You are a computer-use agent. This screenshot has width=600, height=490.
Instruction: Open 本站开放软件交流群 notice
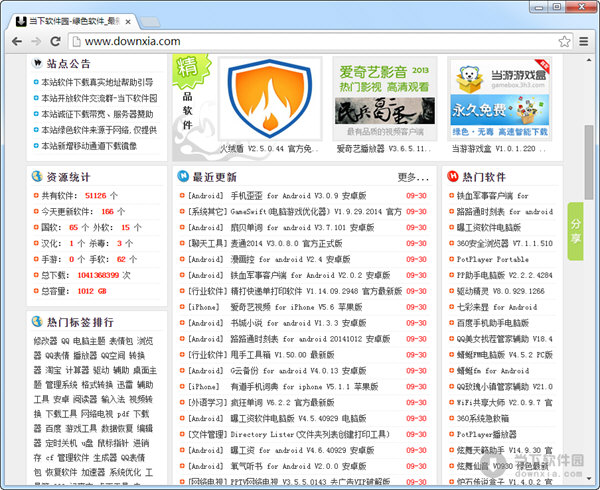click(99, 98)
